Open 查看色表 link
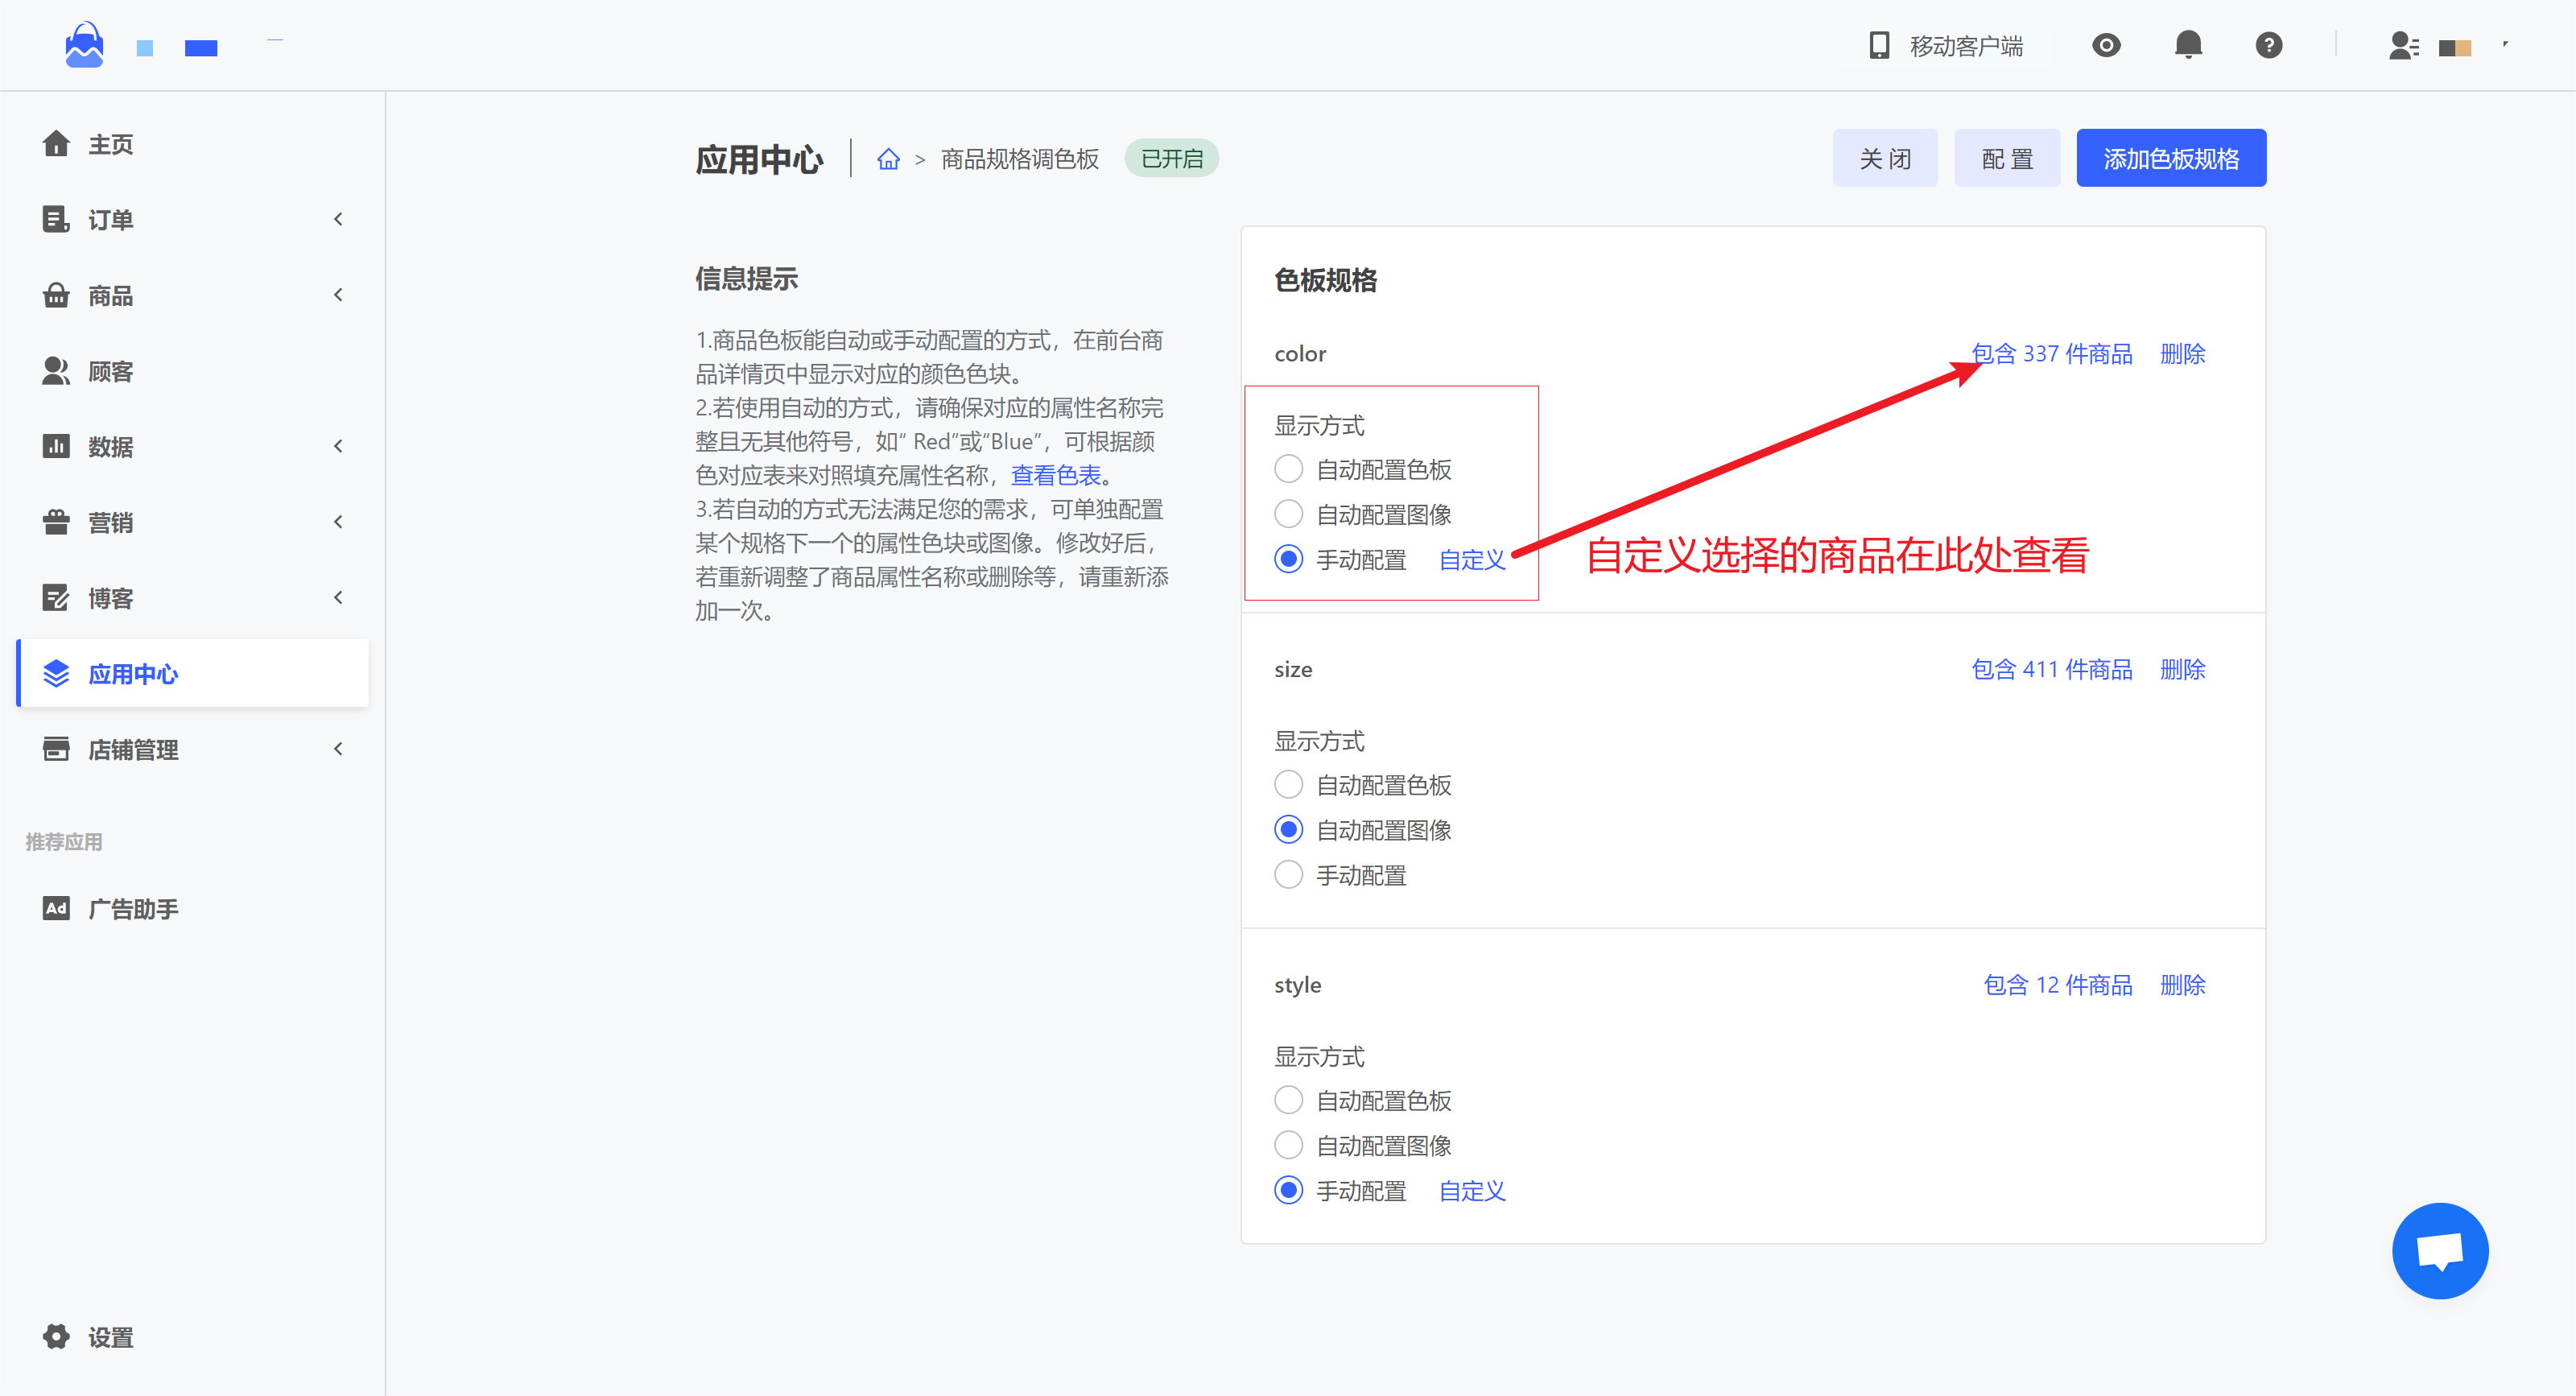The height and width of the screenshot is (1396, 2576). pos(1056,475)
